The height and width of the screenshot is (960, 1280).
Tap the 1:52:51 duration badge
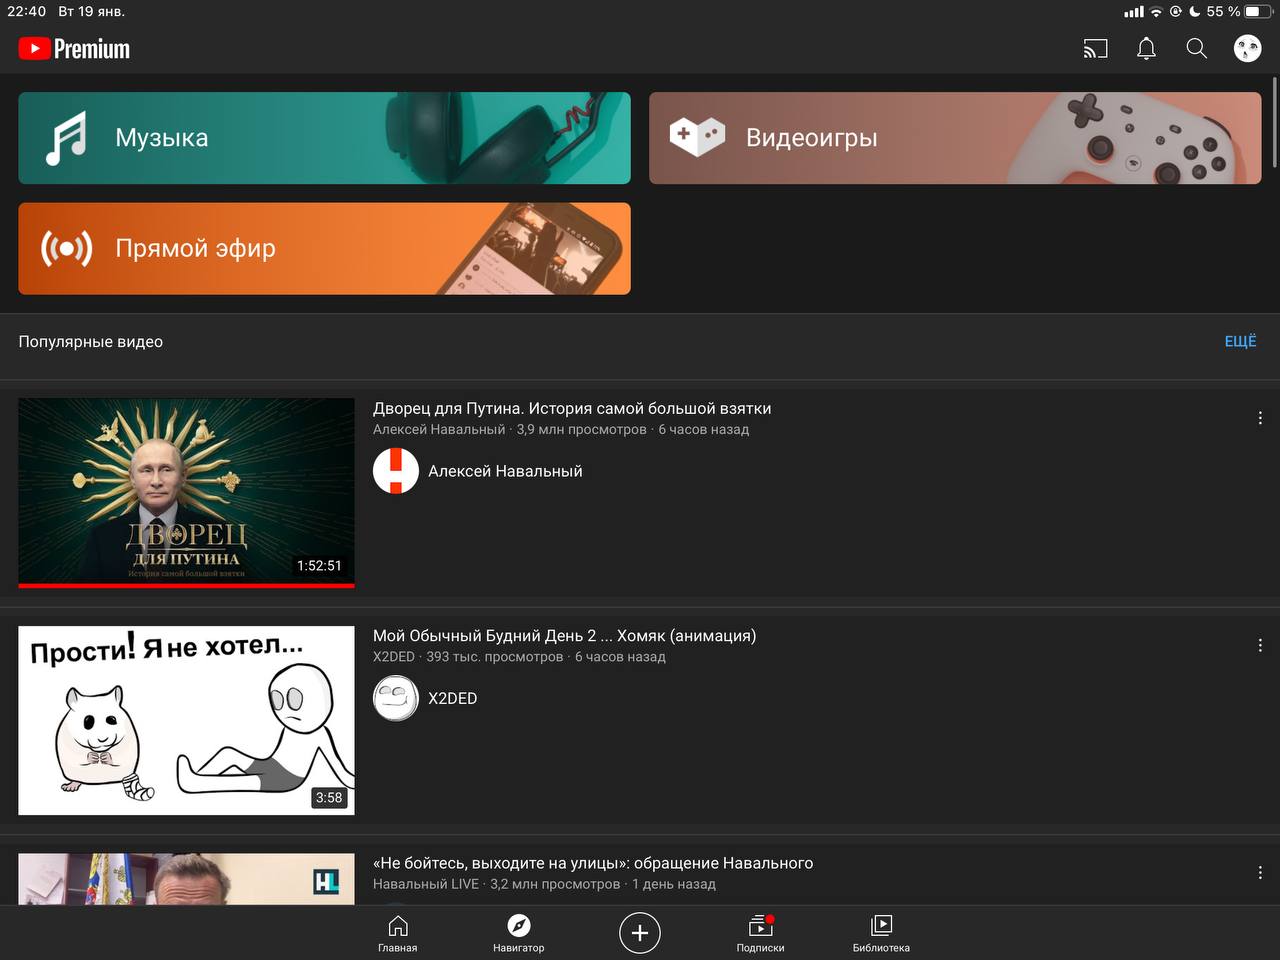click(x=319, y=565)
